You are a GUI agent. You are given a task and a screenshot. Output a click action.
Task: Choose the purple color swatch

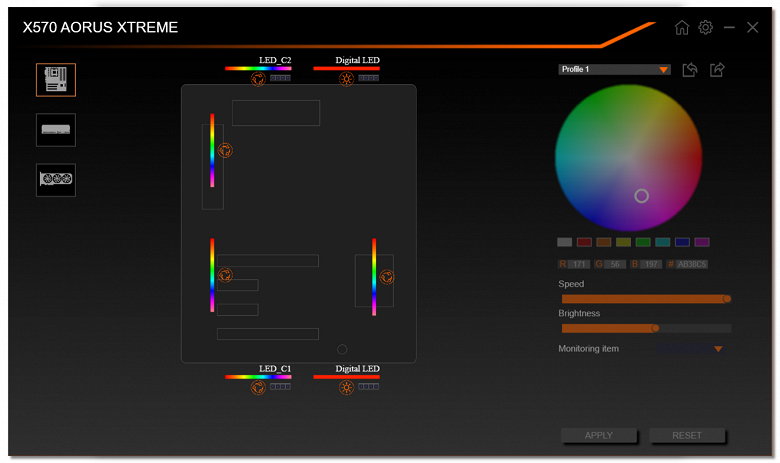point(702,242)
